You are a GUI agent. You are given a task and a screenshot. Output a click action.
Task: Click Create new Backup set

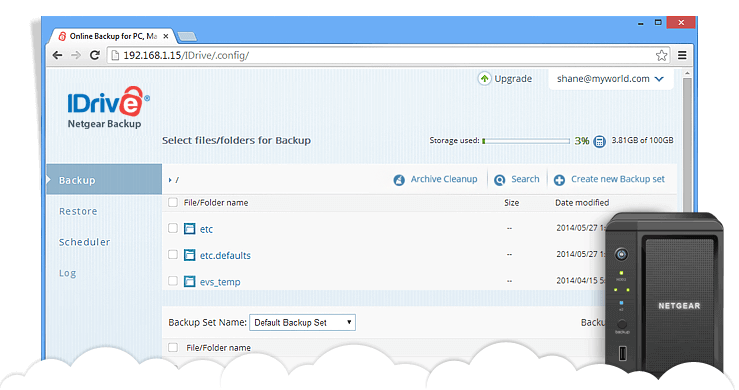(x=618, y=179)
